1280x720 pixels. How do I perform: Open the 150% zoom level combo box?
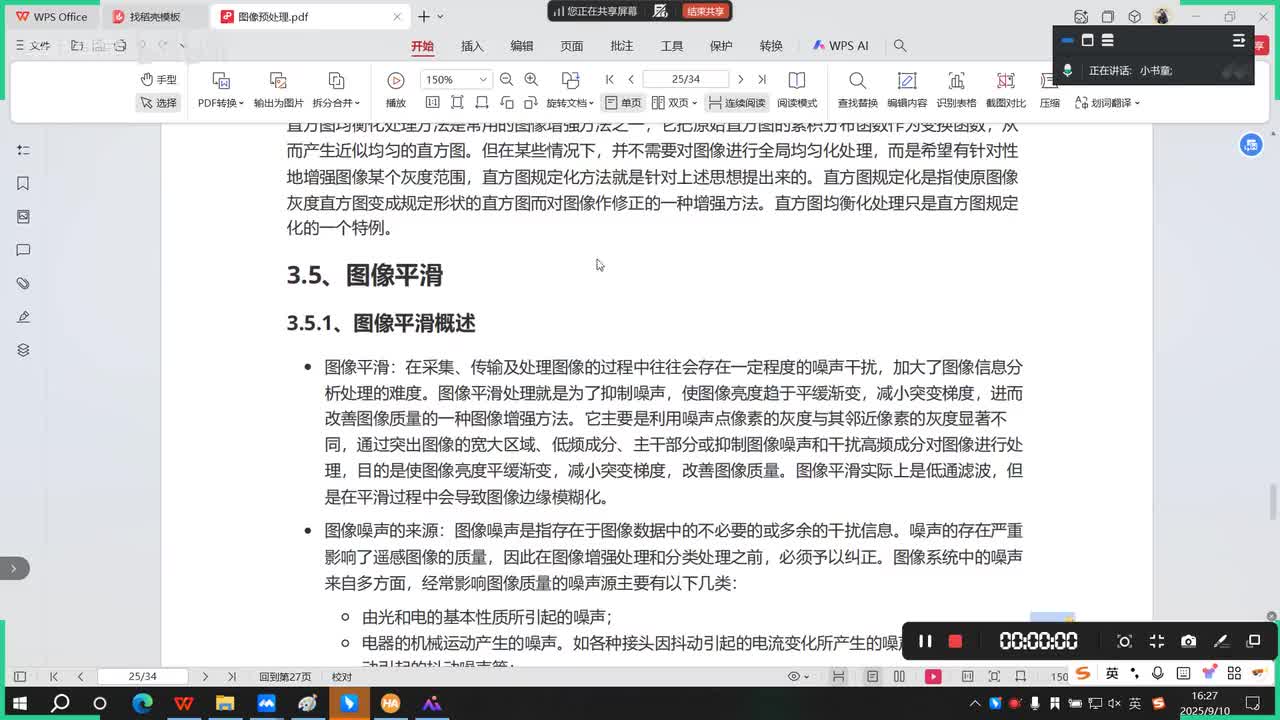pyautogui.click(x=456, y=80)
